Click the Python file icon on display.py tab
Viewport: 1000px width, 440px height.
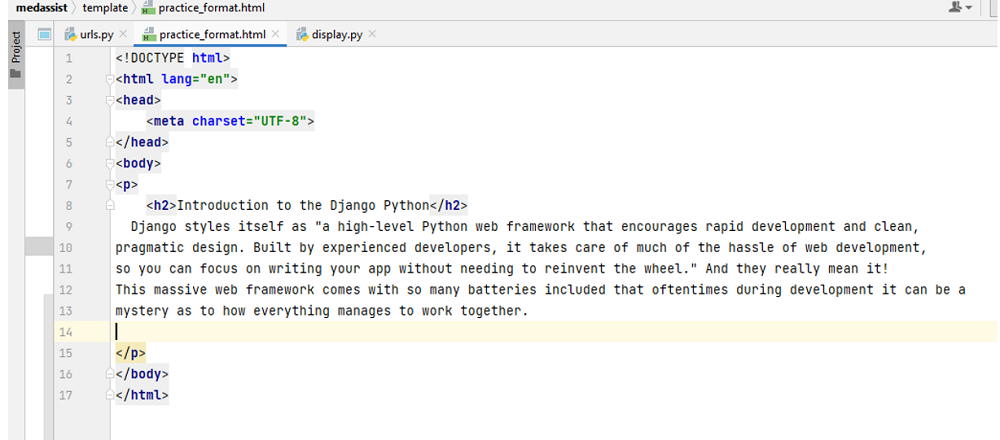click(x=302, y=35)
